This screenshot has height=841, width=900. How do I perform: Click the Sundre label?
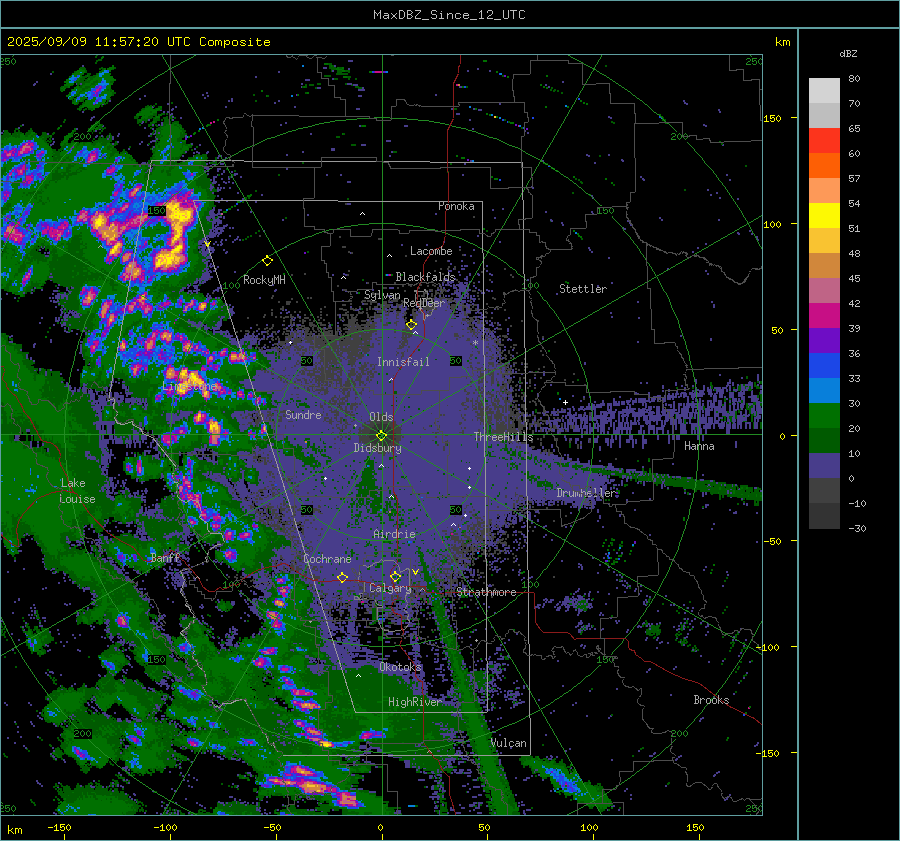click(x=303, y=414)
